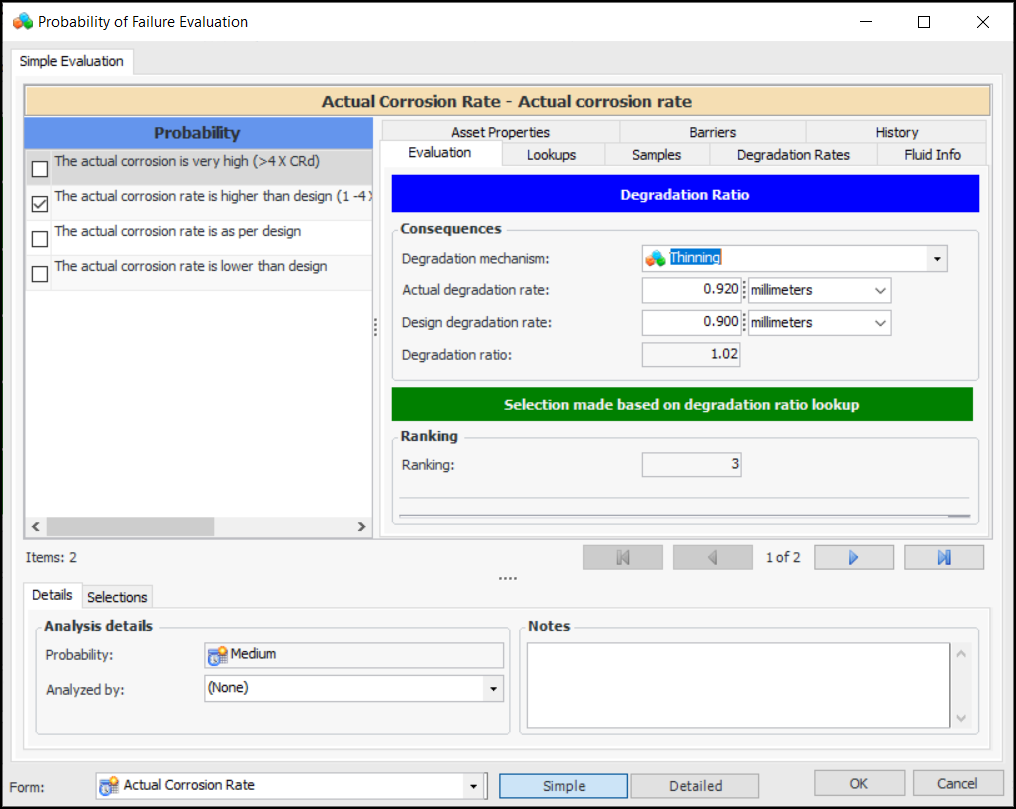Click inside the Notes text area
Image resolution: width=1016 pixels, height=809 pixels.
737,685
